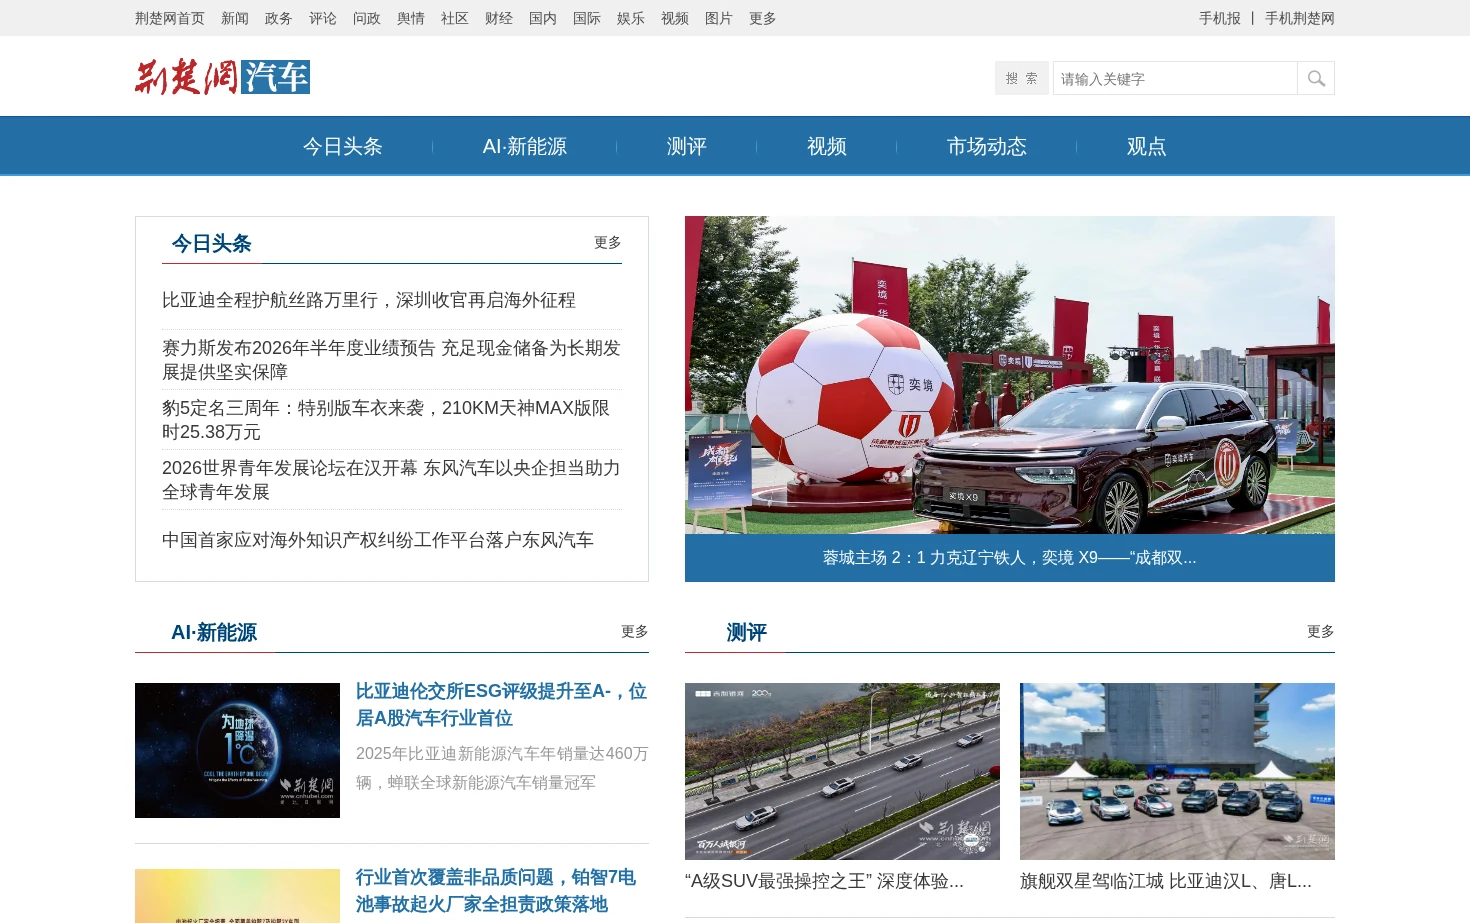Open 娱乐 in top bar
The image size is (1470, 923).
pyautogui.click(x=631, y=18)
